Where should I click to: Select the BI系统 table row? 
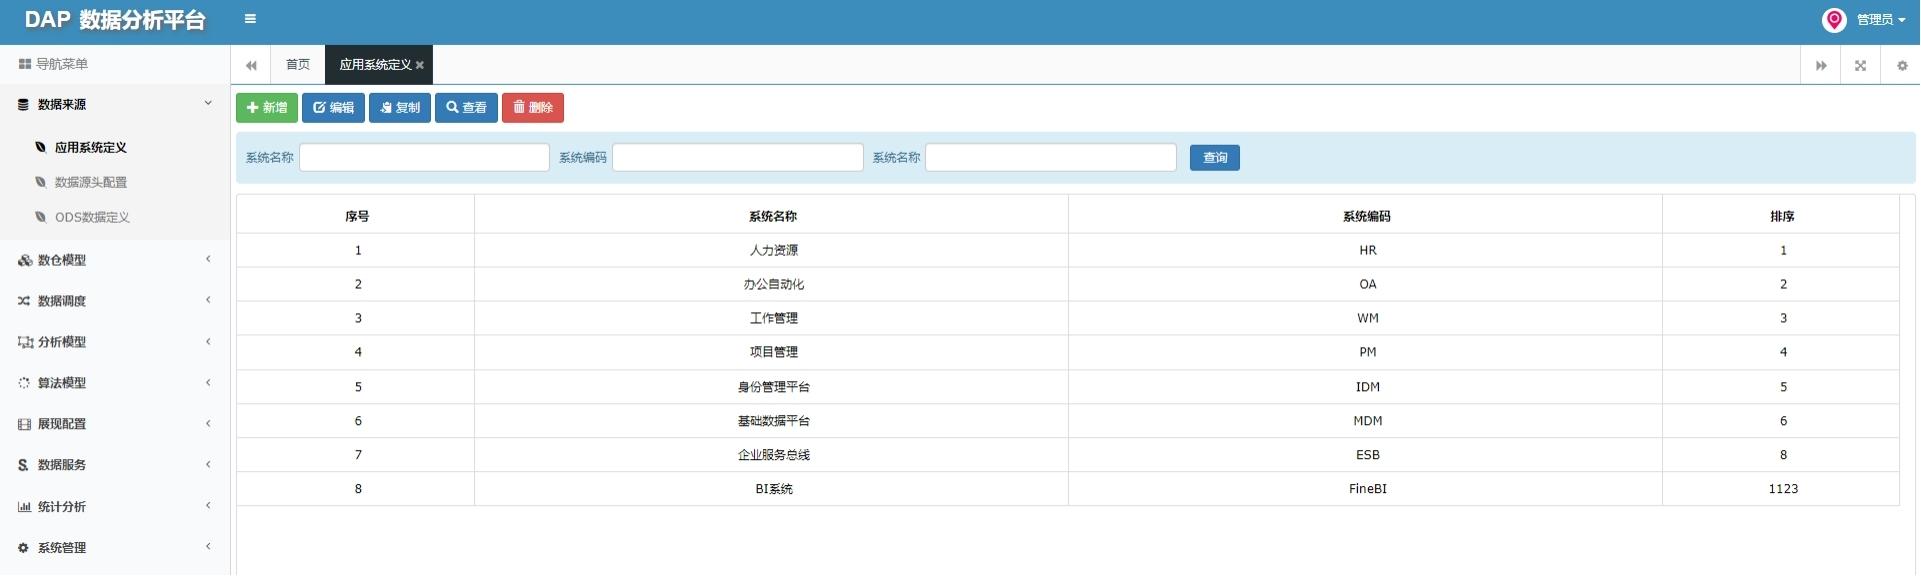(1068, 490)
